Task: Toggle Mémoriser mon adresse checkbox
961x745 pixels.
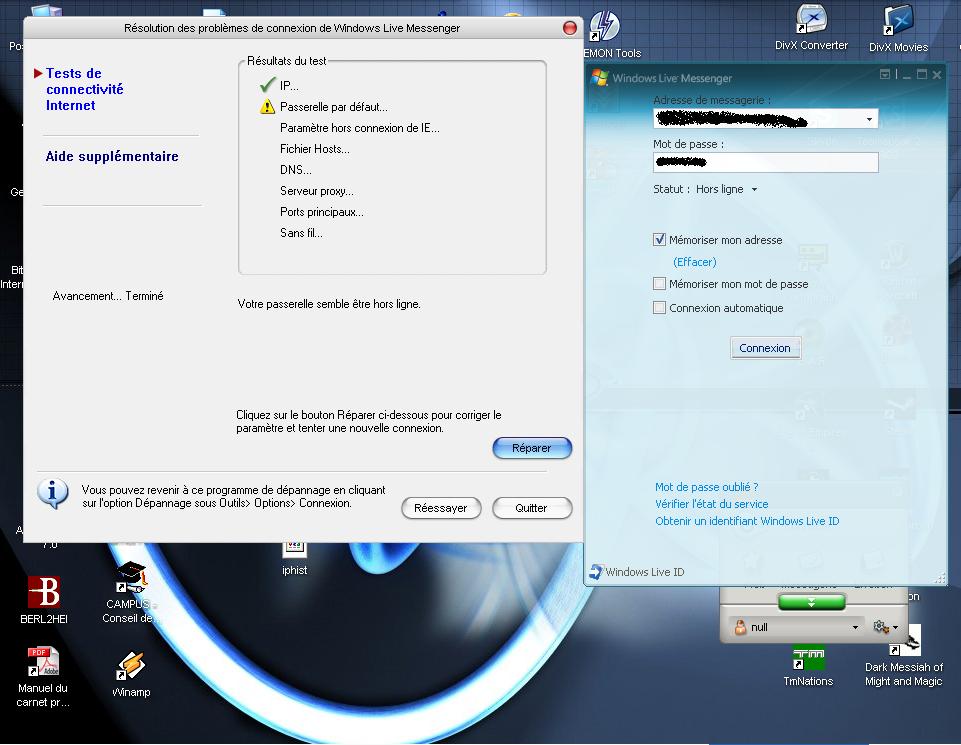Action: tap(659, 240)
